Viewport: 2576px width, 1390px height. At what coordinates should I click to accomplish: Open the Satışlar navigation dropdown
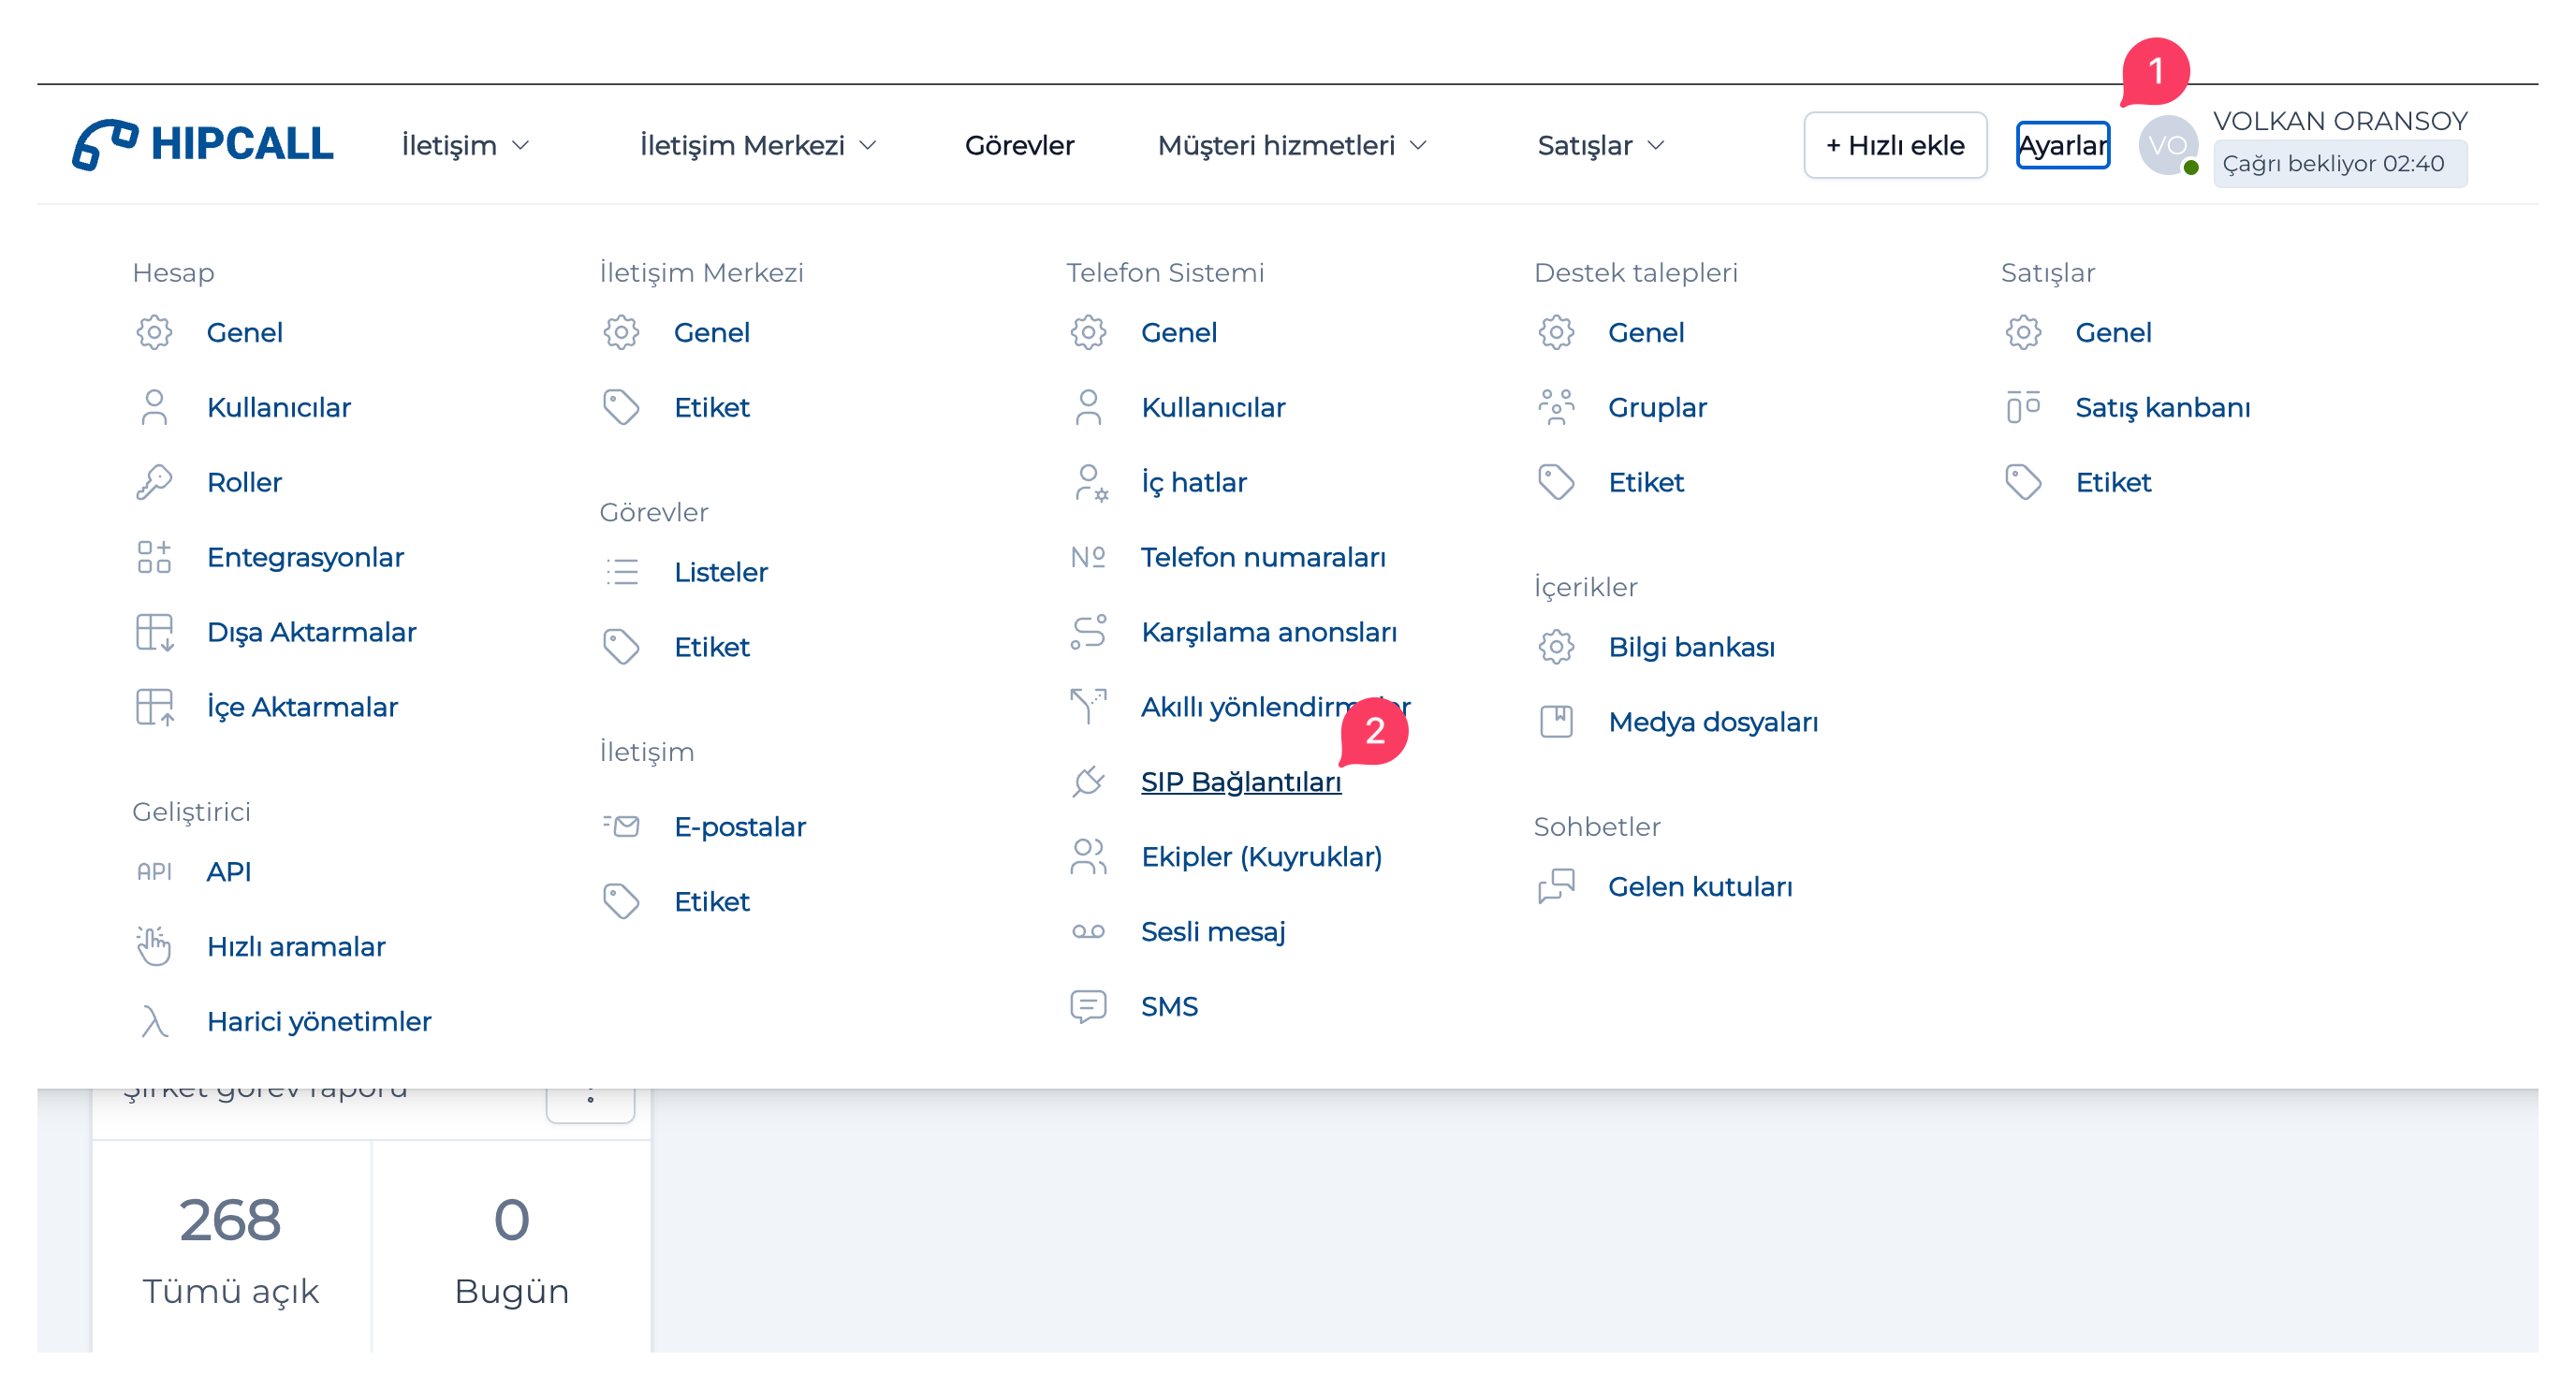coord(1599,145)
